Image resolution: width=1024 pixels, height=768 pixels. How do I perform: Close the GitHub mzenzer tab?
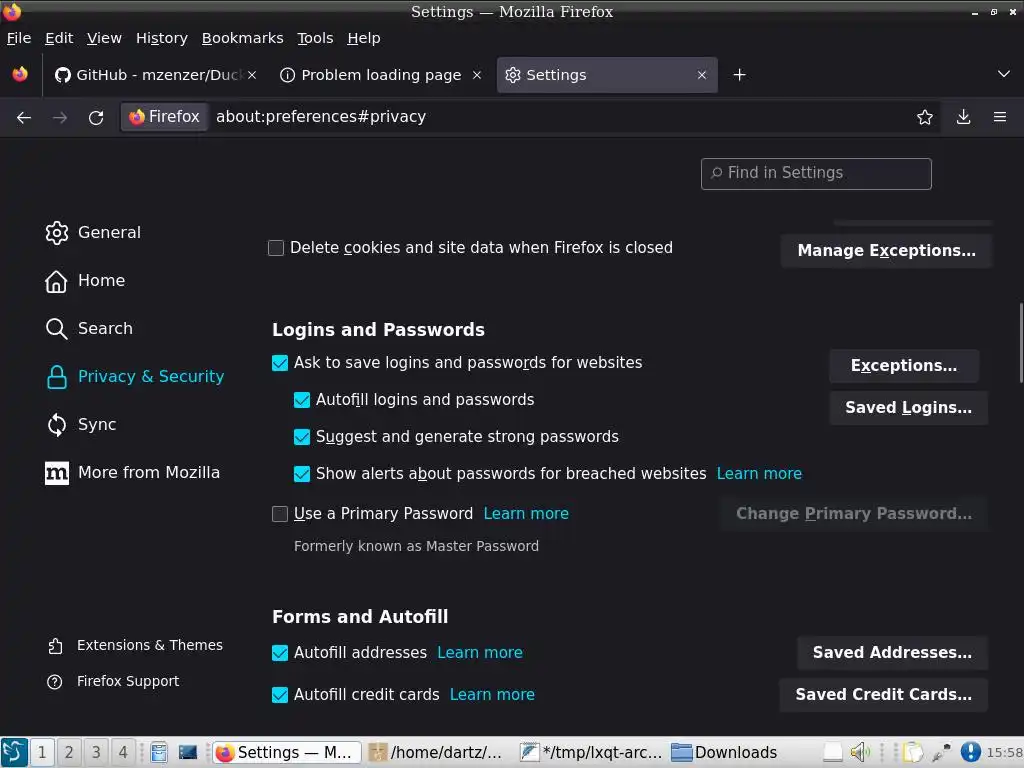(x=252, y=75)
